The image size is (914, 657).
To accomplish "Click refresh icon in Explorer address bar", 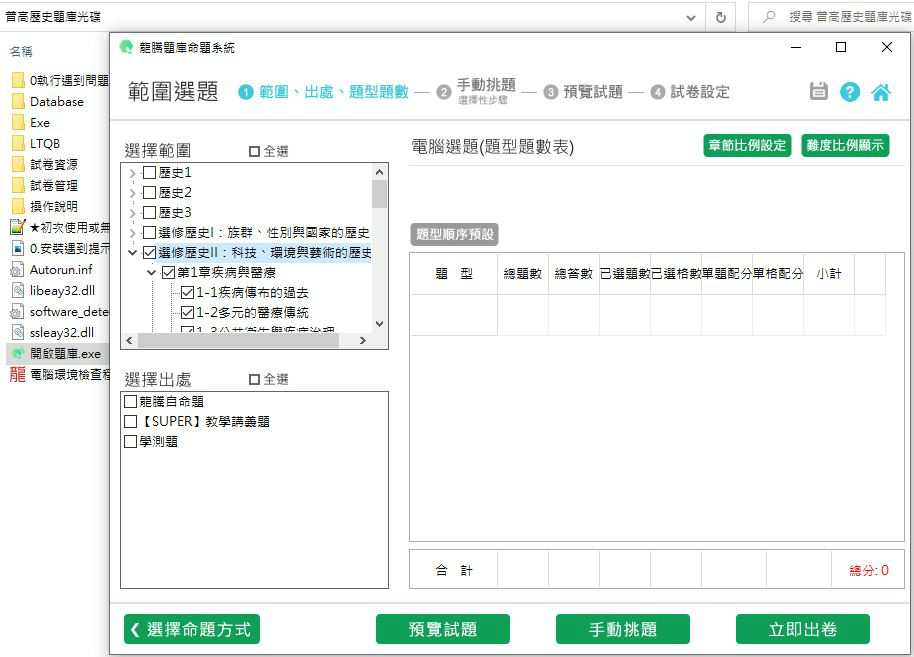I will [x=720, y=17].
